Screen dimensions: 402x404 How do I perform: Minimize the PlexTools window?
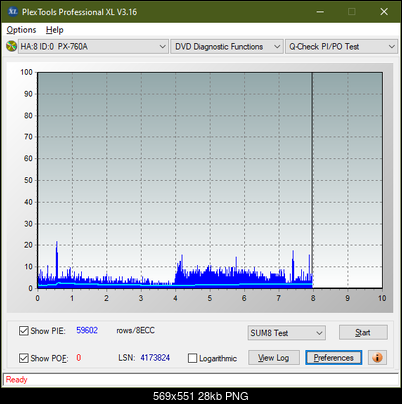coord(320,12)
